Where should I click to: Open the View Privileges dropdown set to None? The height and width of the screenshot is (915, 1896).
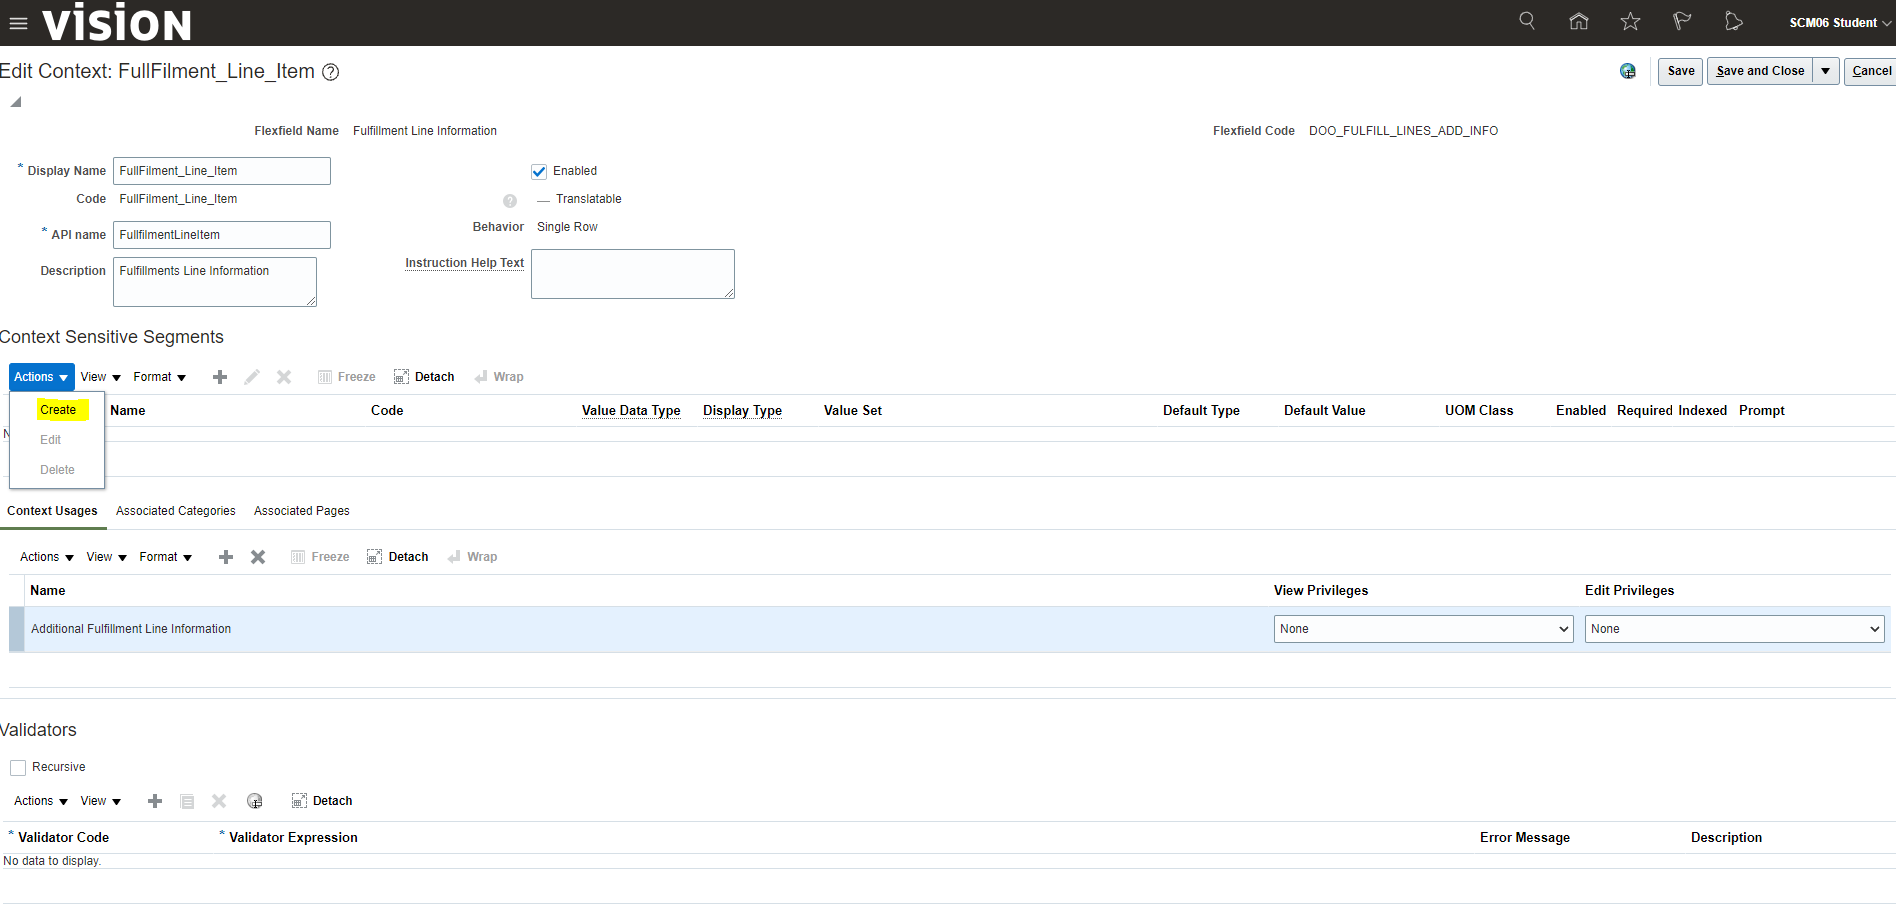tap(1422, 629)
